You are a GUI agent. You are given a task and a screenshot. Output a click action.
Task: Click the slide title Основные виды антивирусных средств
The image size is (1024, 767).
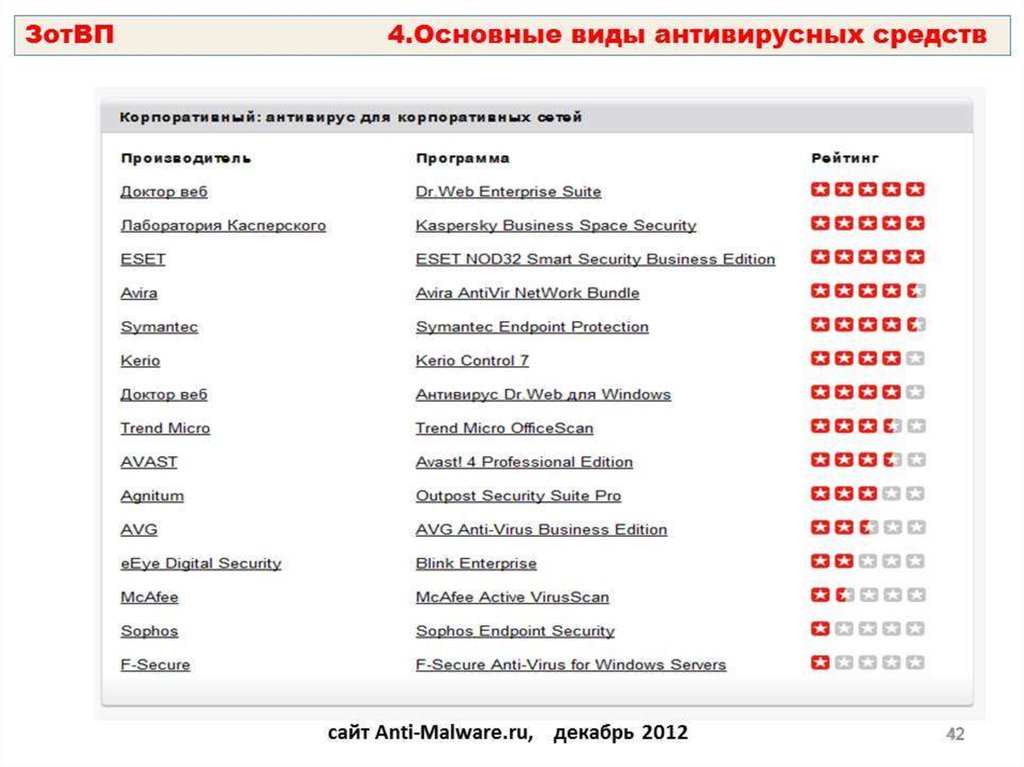pyautogui.click(x=687, y=34)
